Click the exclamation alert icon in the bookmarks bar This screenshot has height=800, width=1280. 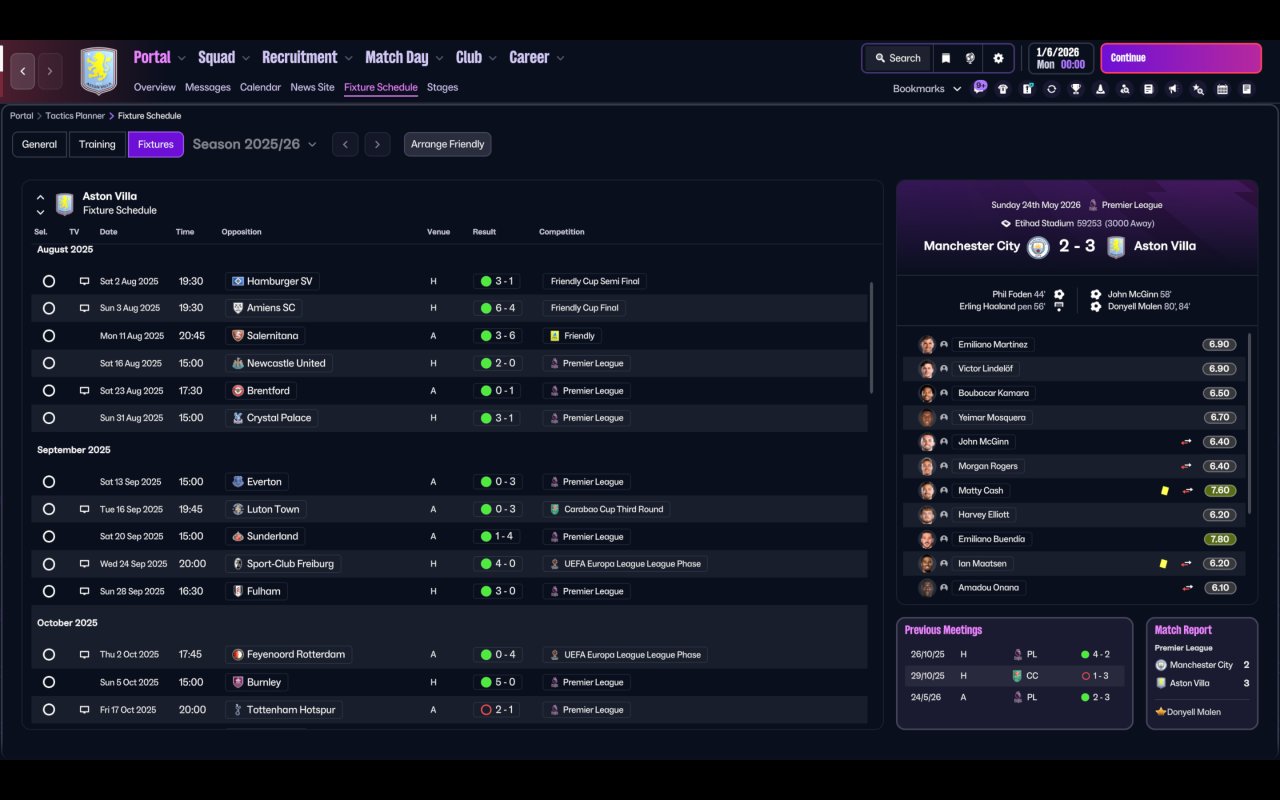click(1027, 89)
